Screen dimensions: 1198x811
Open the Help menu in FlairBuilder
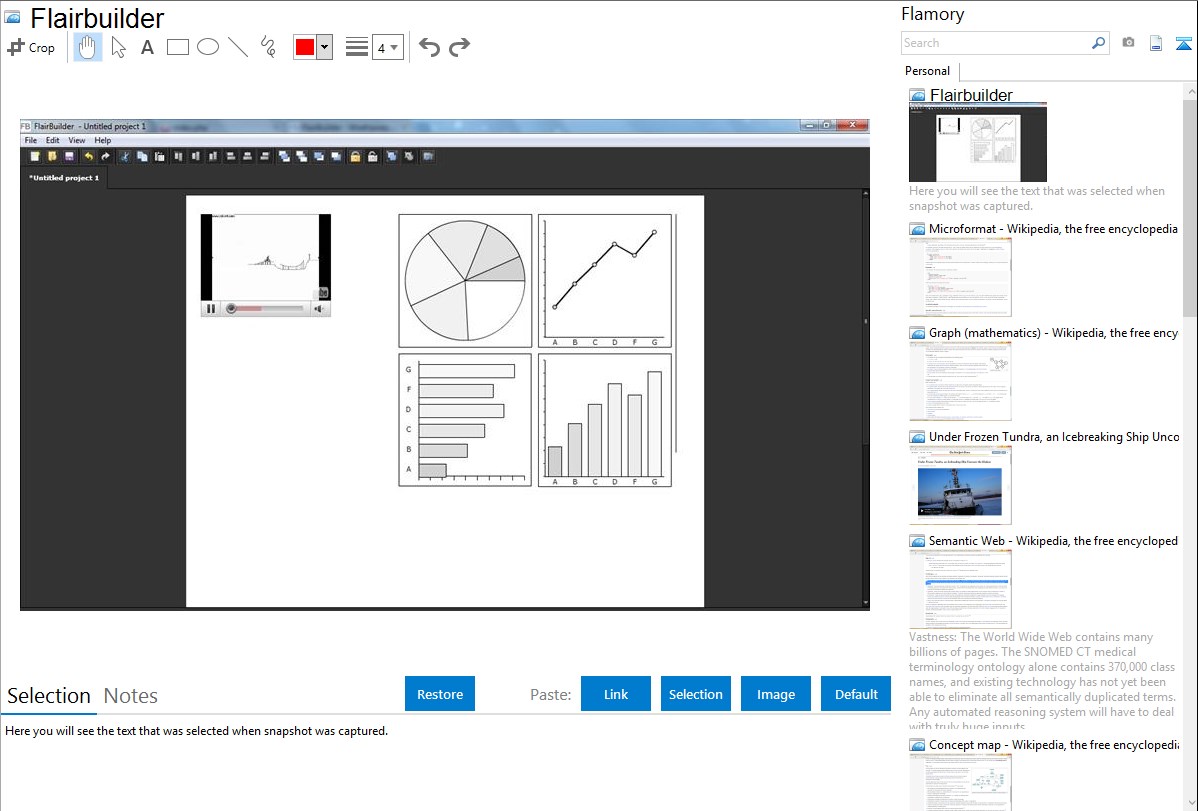click(102, 141)
